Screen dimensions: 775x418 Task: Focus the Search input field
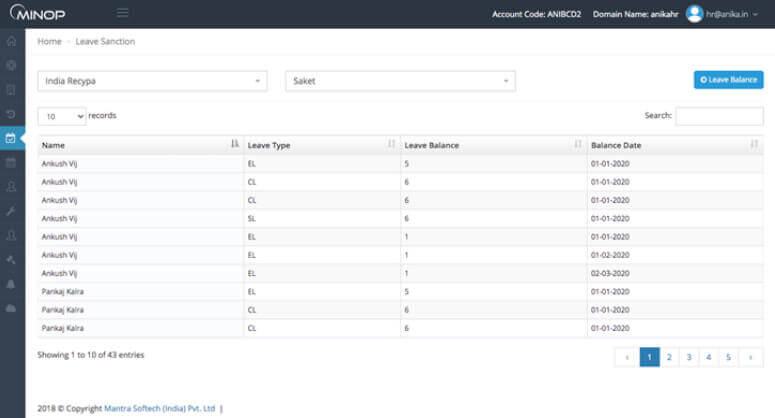point(719,116)
